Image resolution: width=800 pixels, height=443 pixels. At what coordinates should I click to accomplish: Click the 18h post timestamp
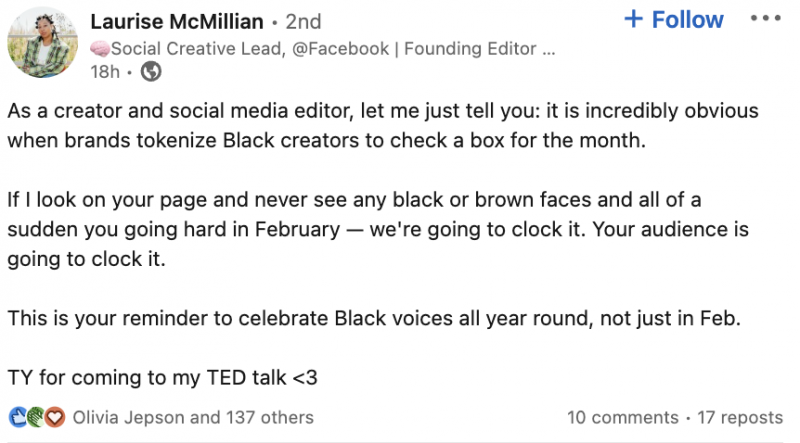point(105,72)
